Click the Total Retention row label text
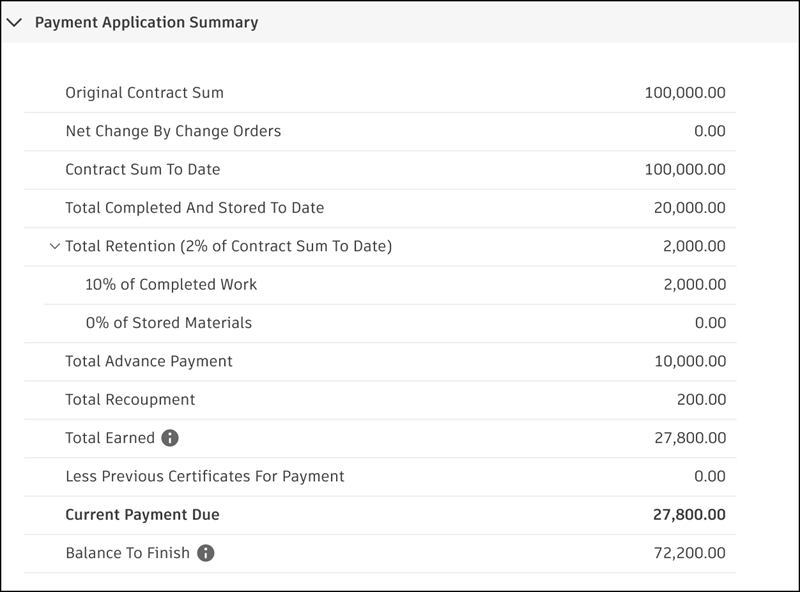800x592 pixels. point(228,246)
